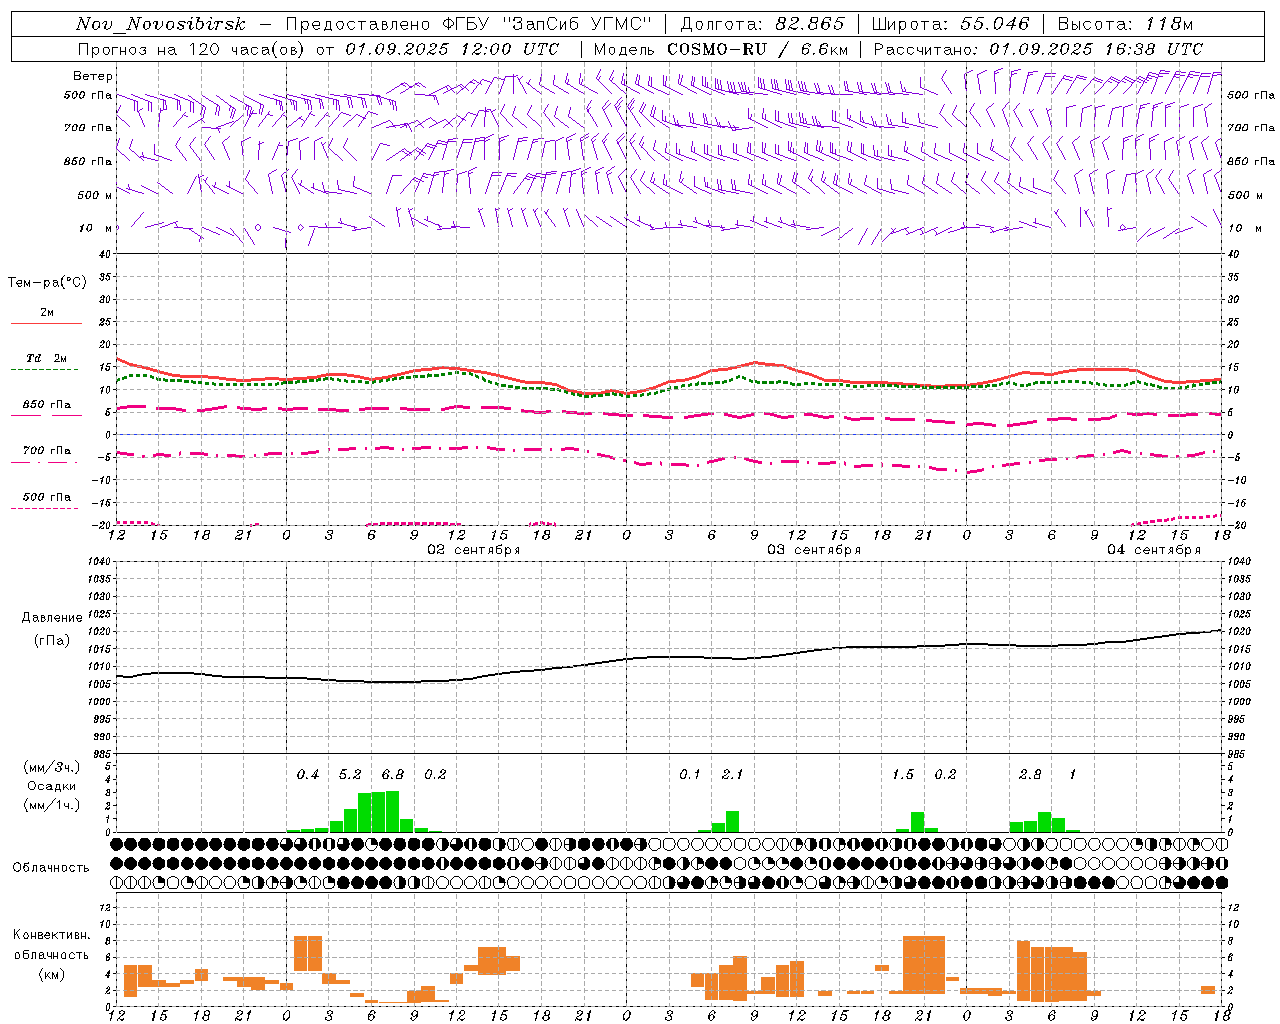Select the Прогноз на 120 часа(ов) text
The image size is (1280, 1024).
tap(192, 49)
